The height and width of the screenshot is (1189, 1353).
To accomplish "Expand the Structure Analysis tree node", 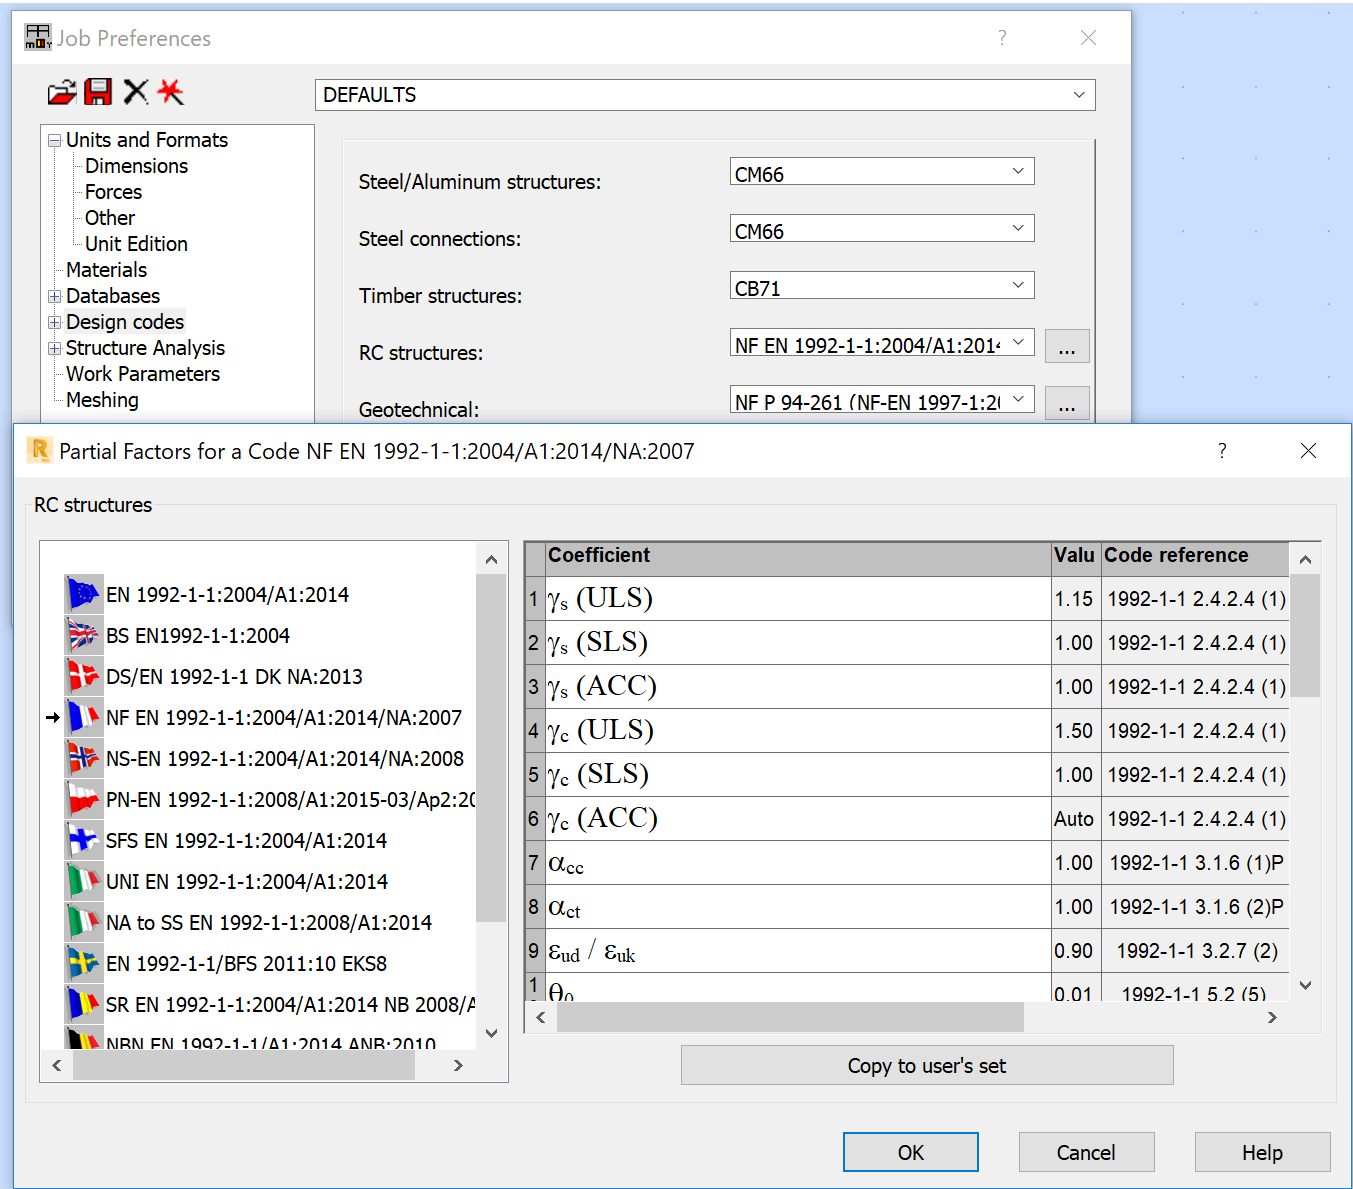I will (55, 349).
